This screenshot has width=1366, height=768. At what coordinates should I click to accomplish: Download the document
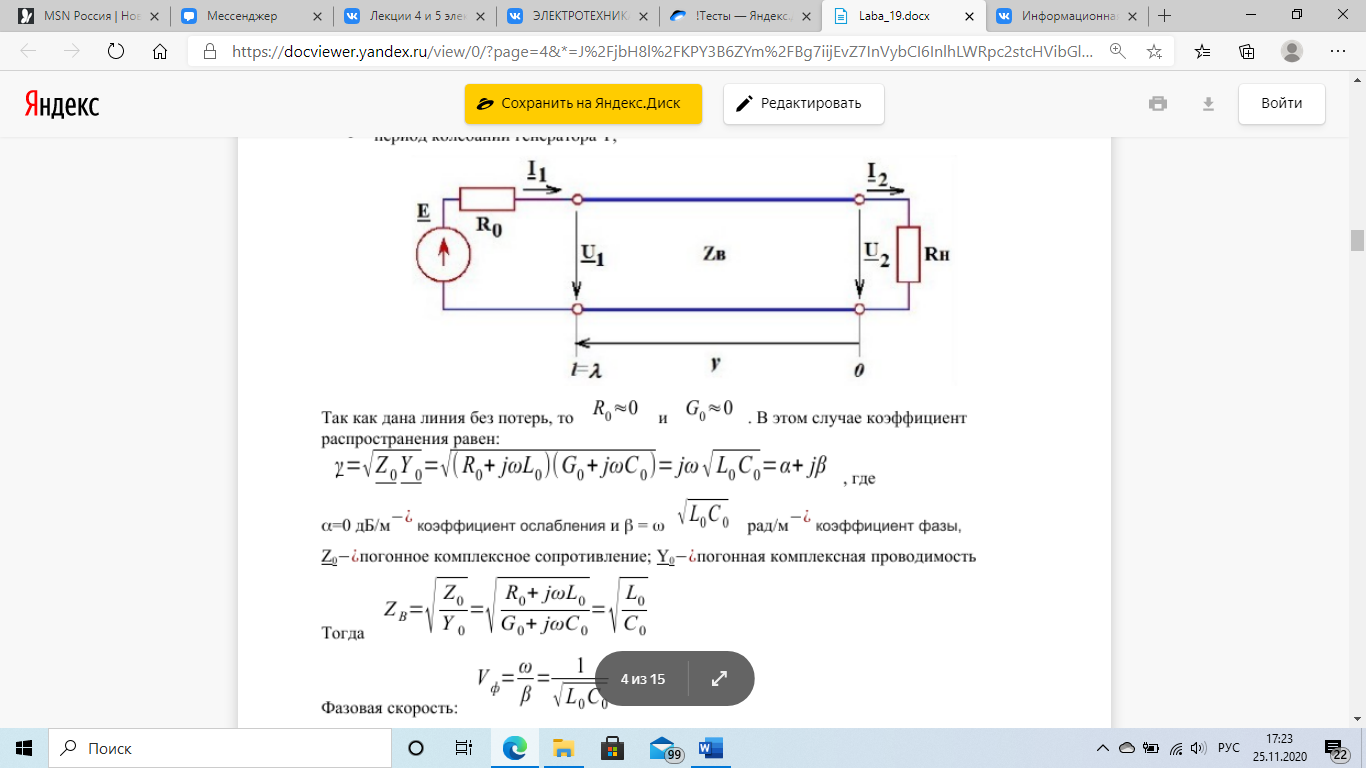[x=1208, y=104]
